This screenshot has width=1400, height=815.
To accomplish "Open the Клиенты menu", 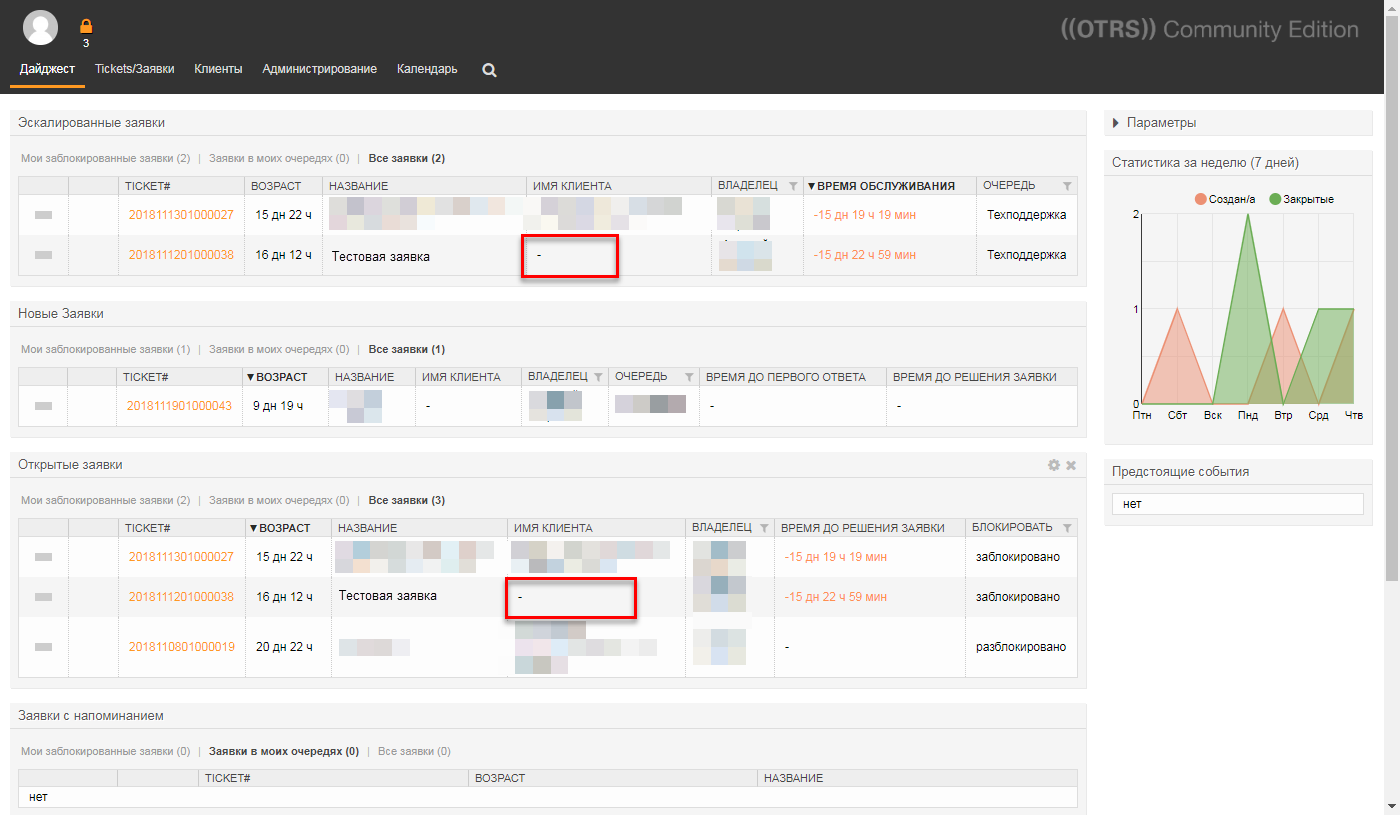I will 218,69.
